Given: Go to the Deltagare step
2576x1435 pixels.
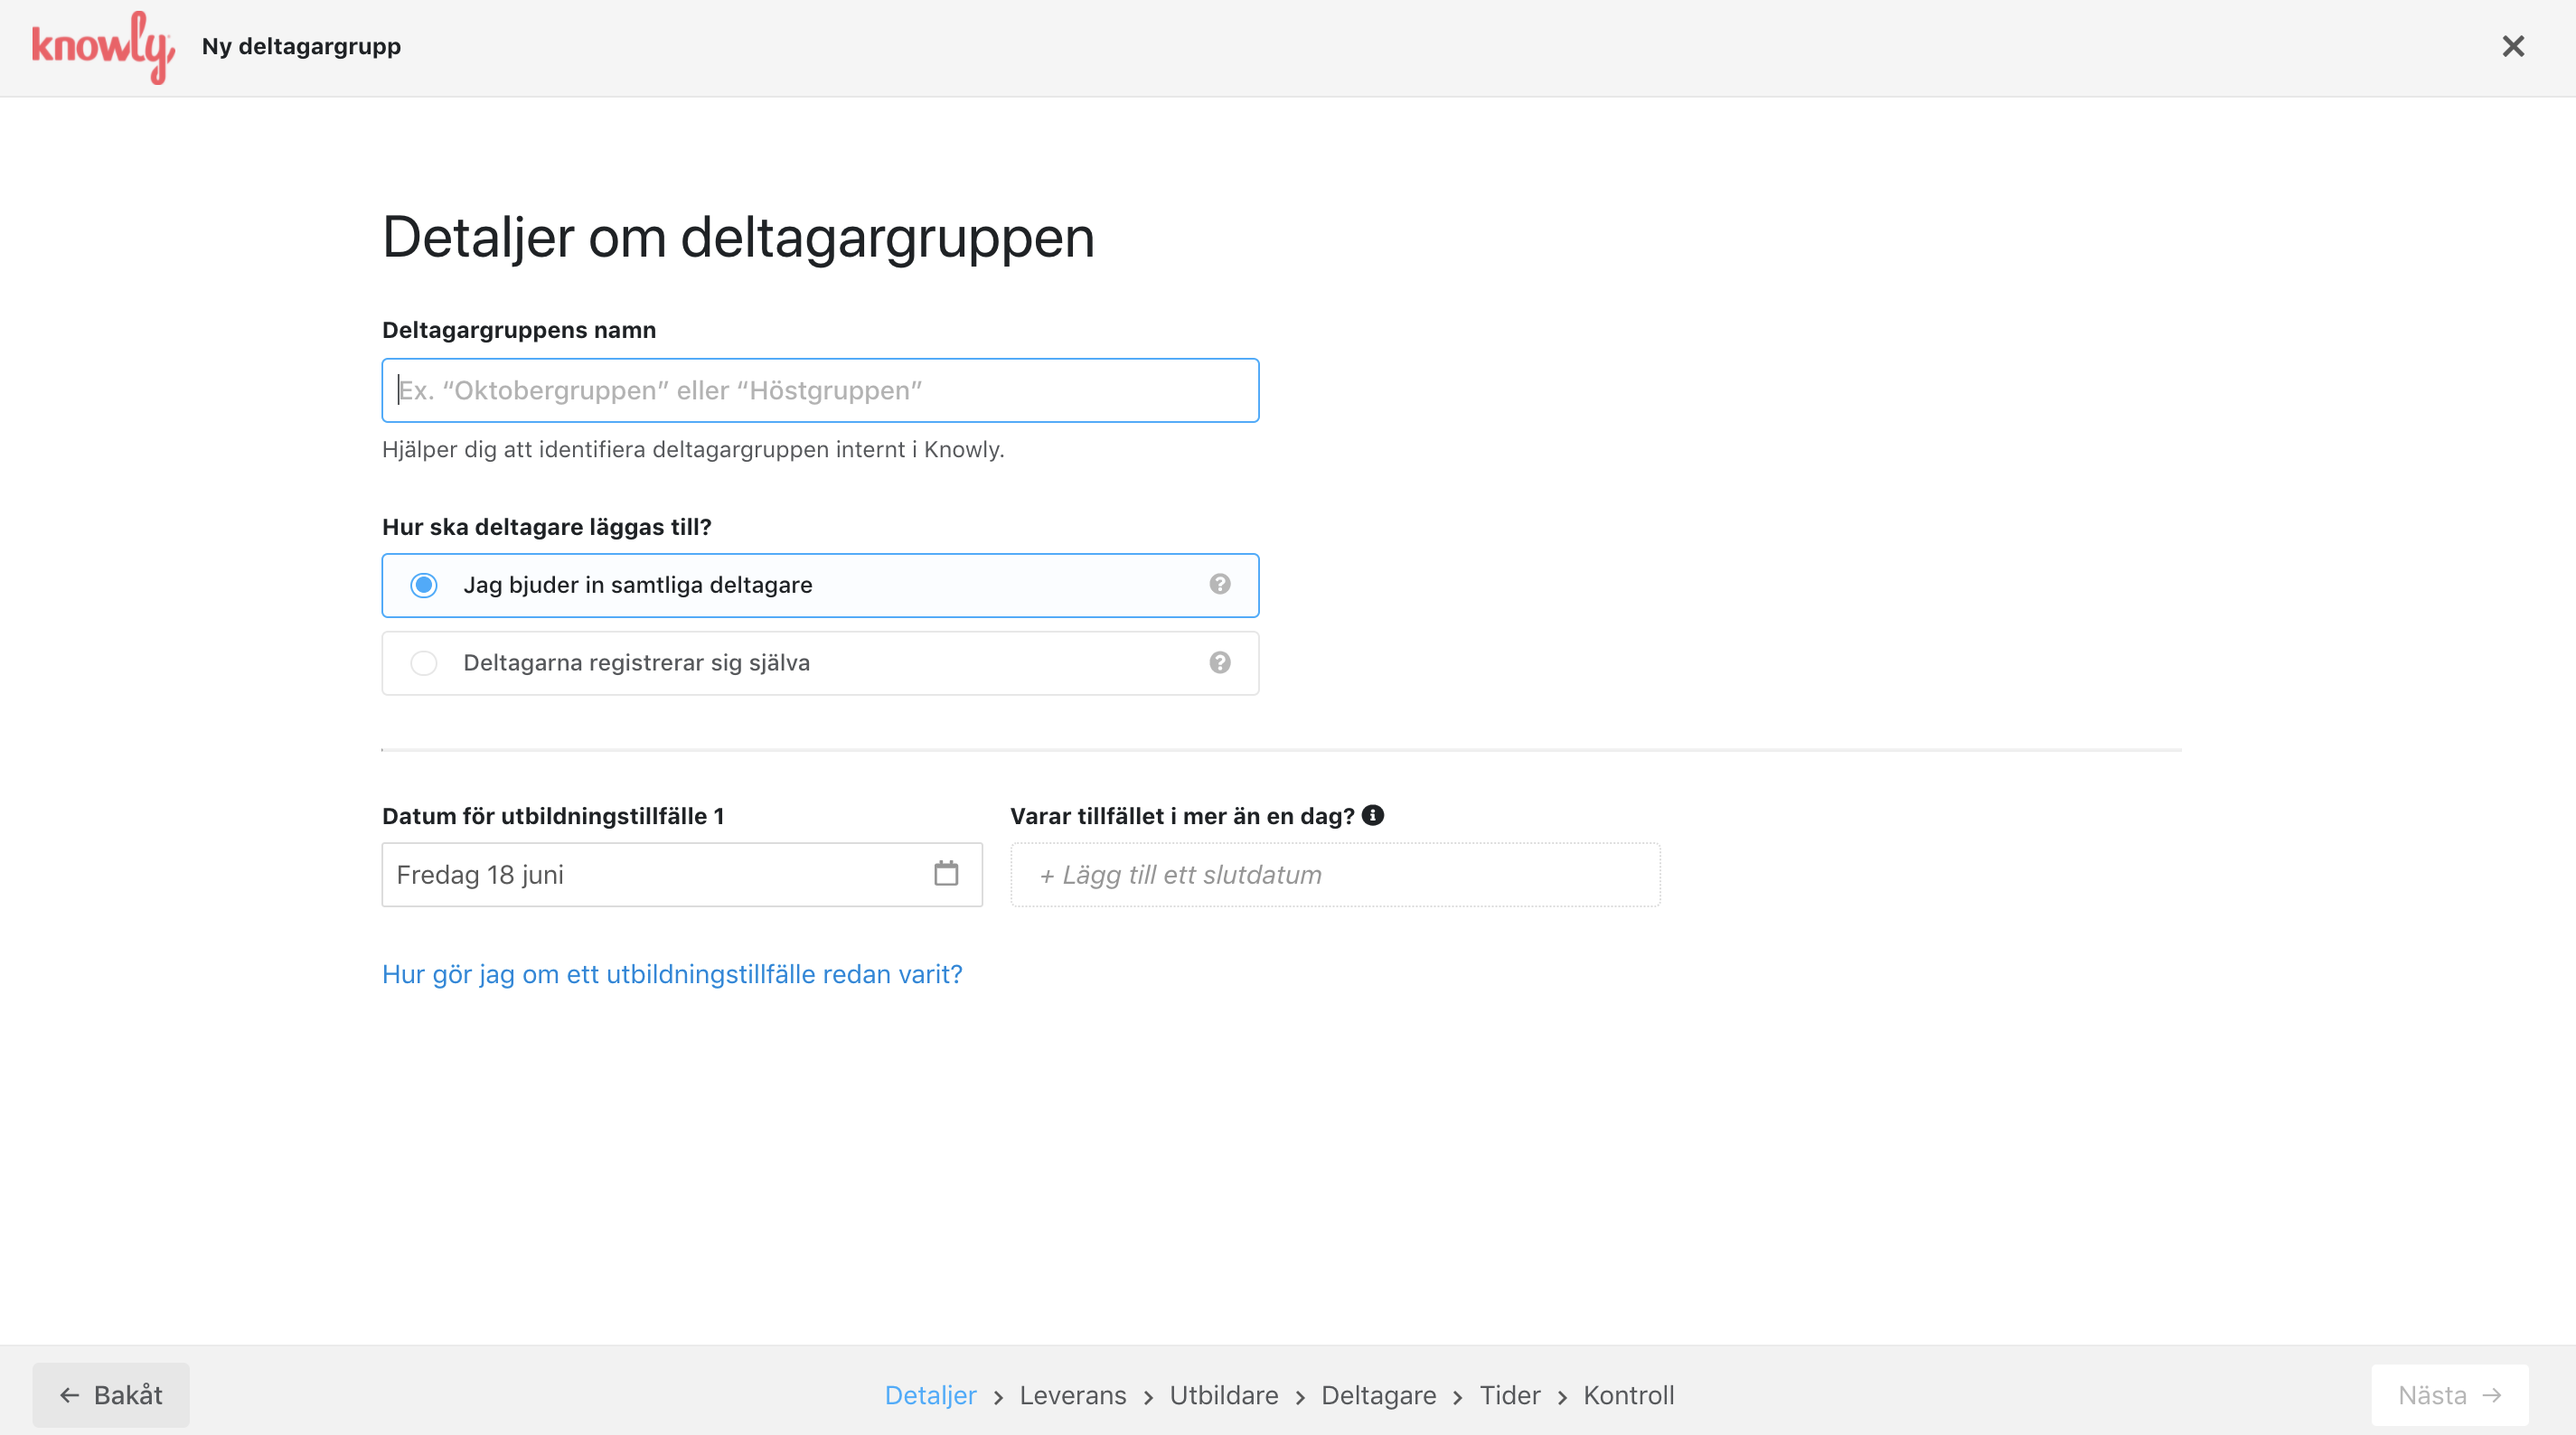Looking at the screenshot, I should click(1378, 1395).
